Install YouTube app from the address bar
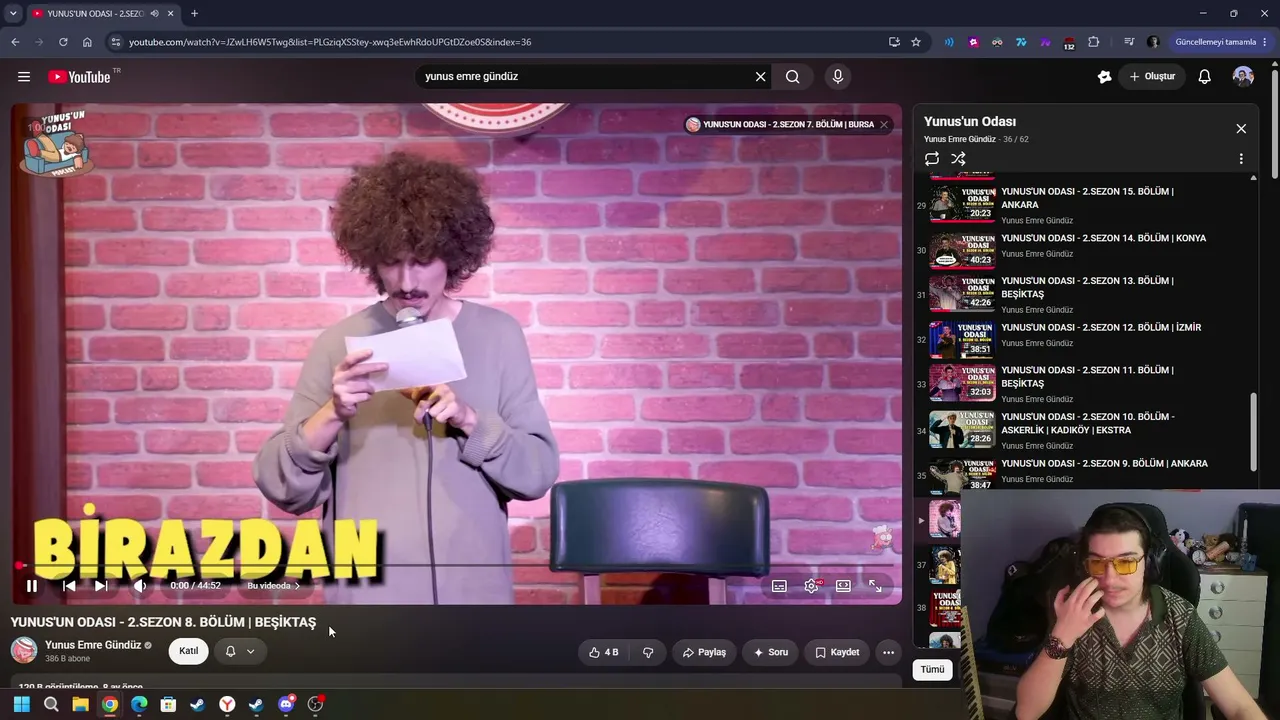The width and height of the screenshot is (1280, 720). [894, 42]
